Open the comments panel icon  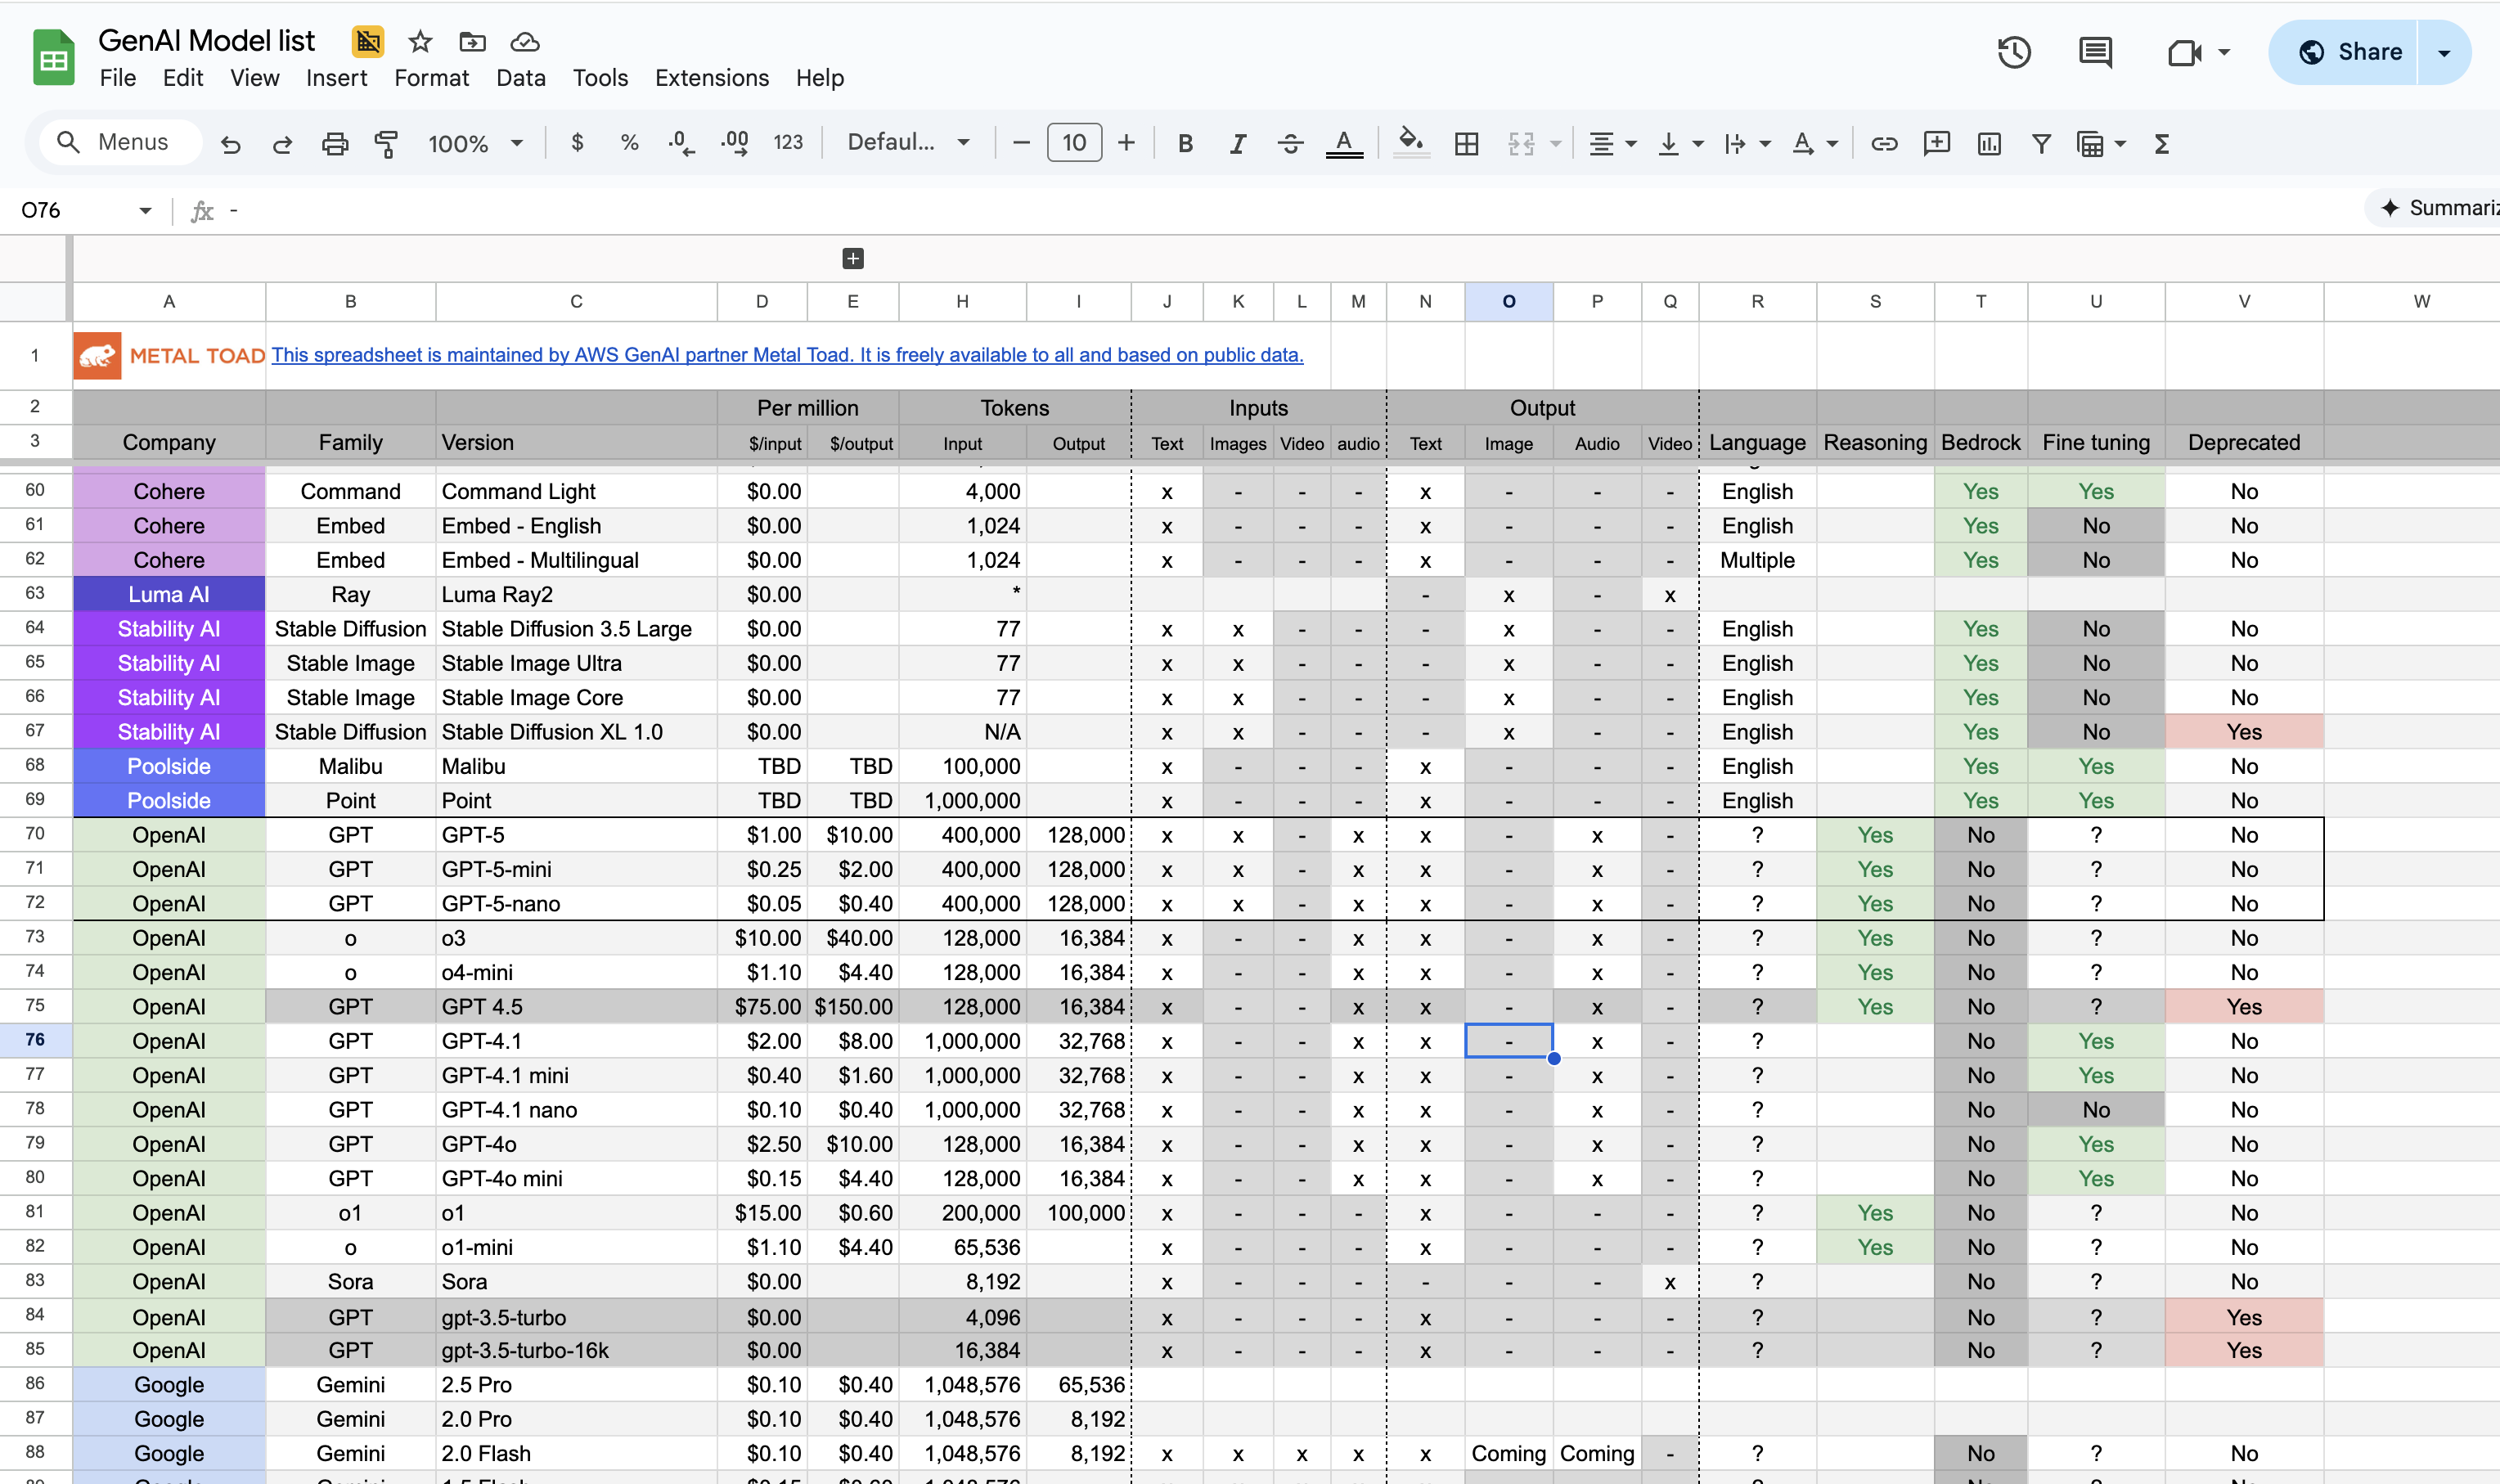coord(2095,52)
